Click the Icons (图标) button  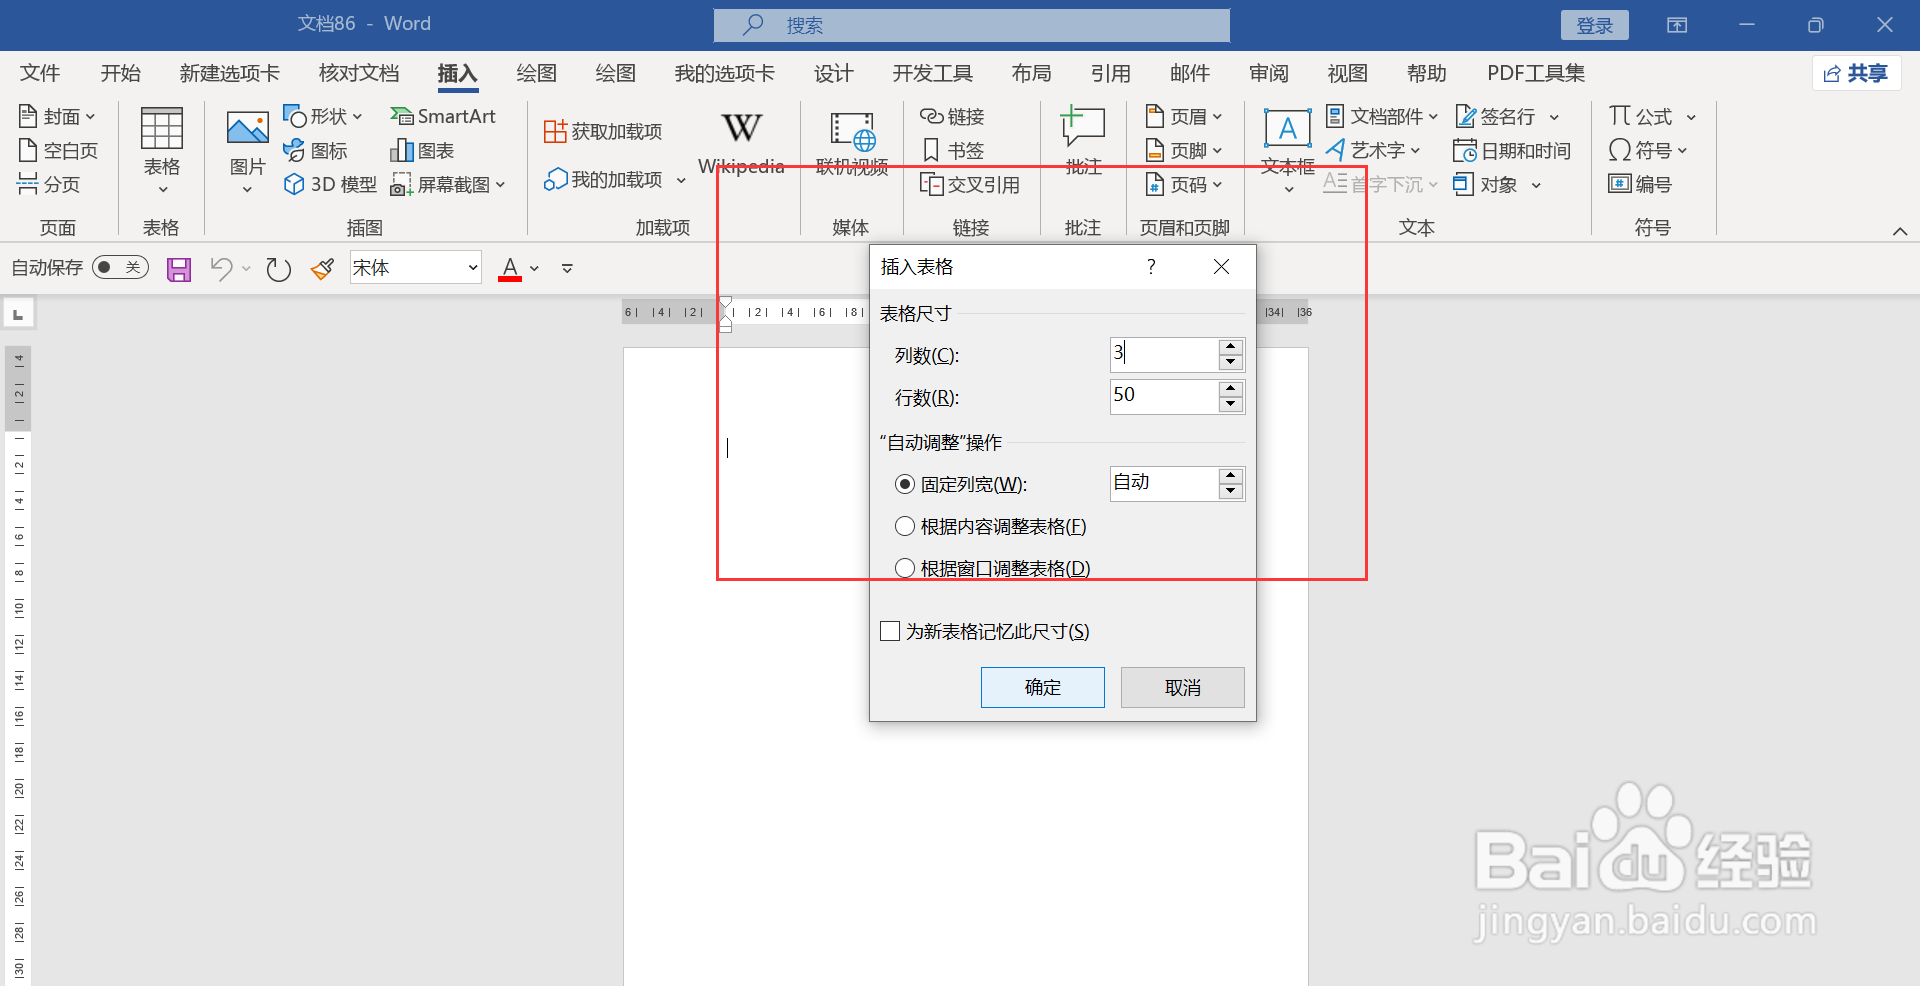point(315,151)
